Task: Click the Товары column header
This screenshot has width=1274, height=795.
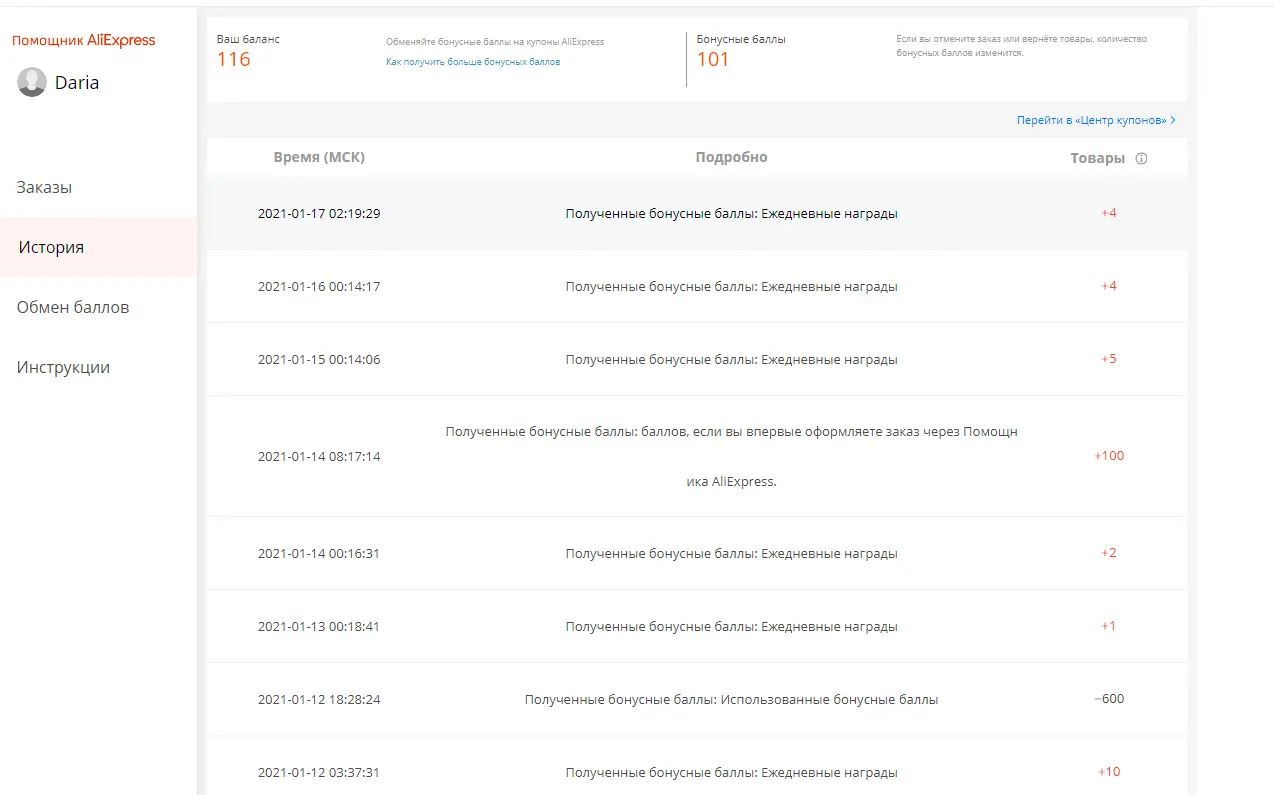Action: [1098, 158]
